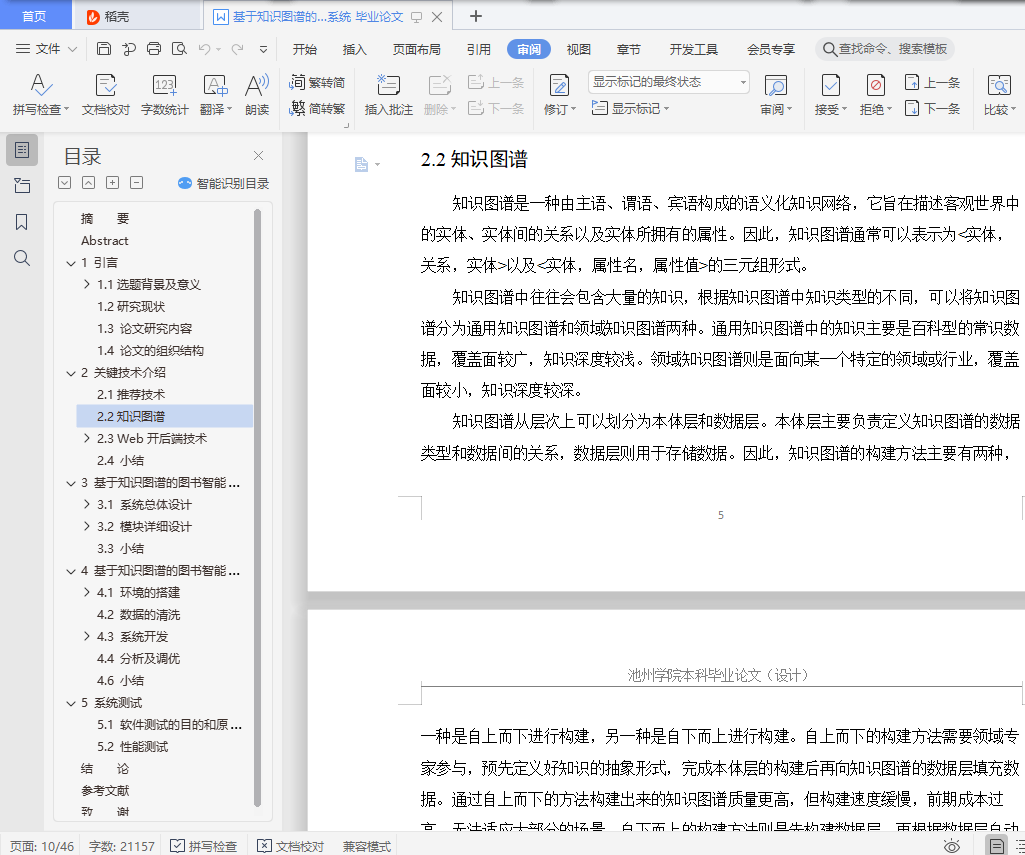Screen dimensions: 1025x855
Task: Click the chapter navigation icon in sidebar
Action: (22, 186)
